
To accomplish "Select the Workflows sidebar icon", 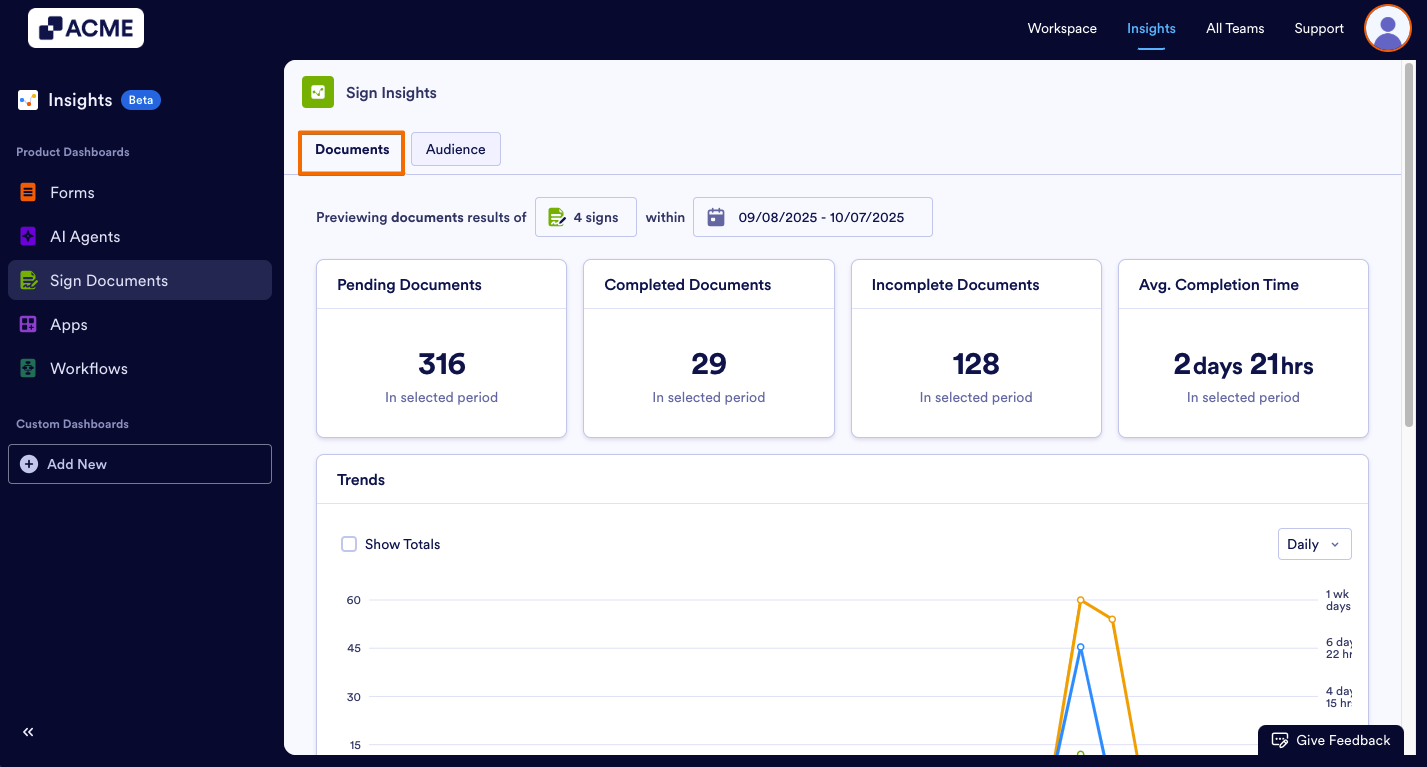I will click(x=28, y=368).
